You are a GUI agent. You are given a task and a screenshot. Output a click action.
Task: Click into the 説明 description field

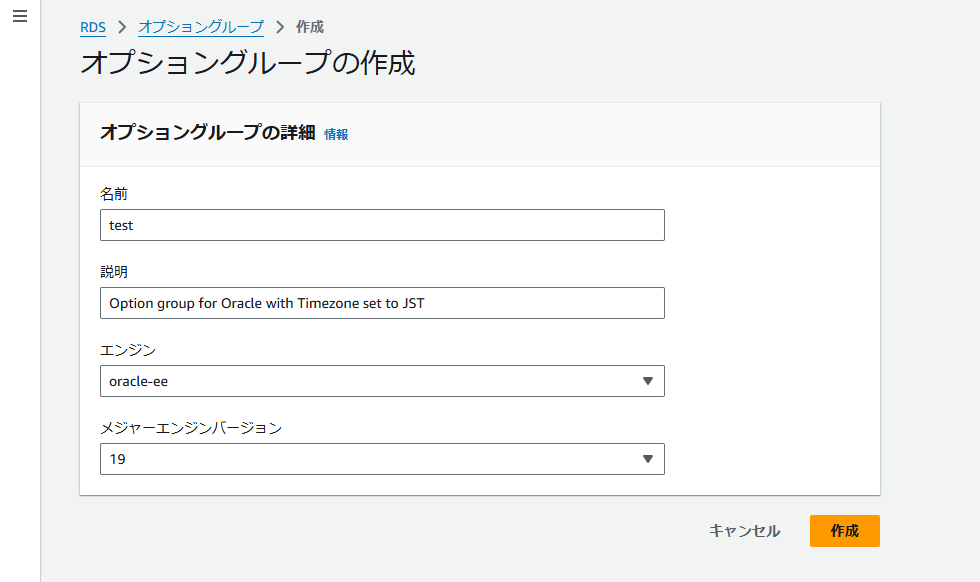(382, 303)
